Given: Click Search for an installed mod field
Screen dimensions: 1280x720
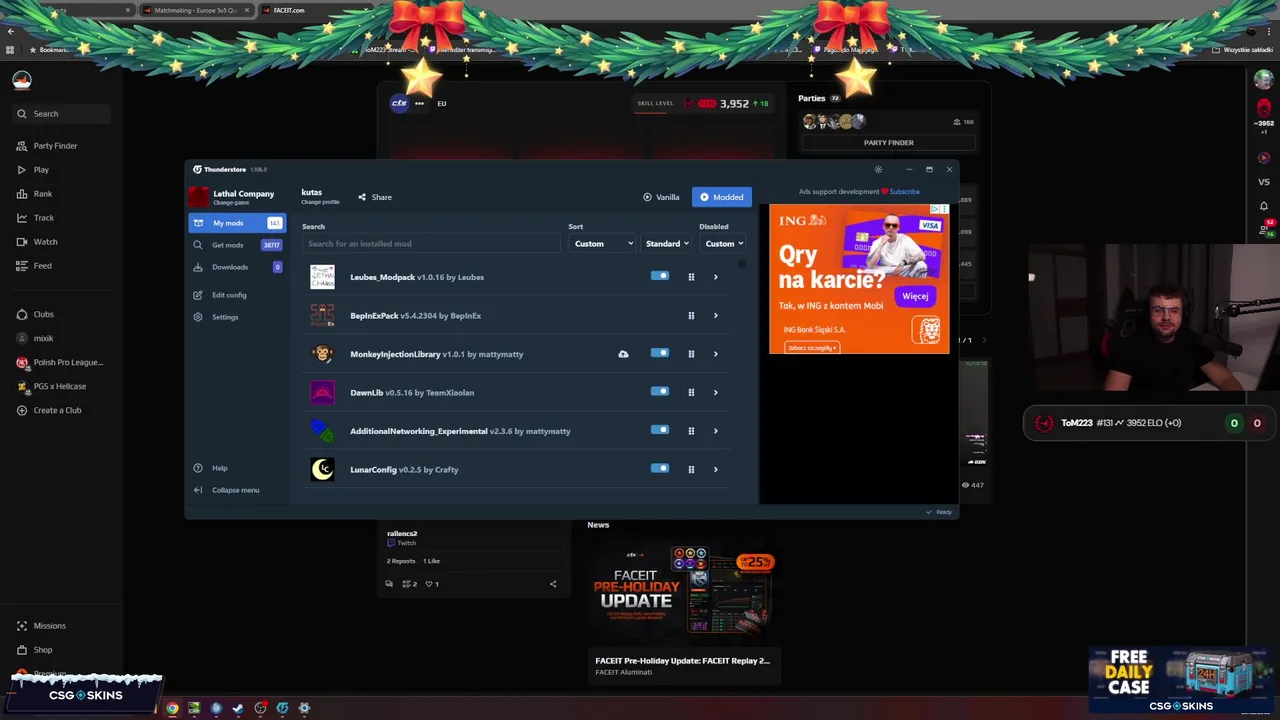Looking at the screenshot, I should (431, 244).
